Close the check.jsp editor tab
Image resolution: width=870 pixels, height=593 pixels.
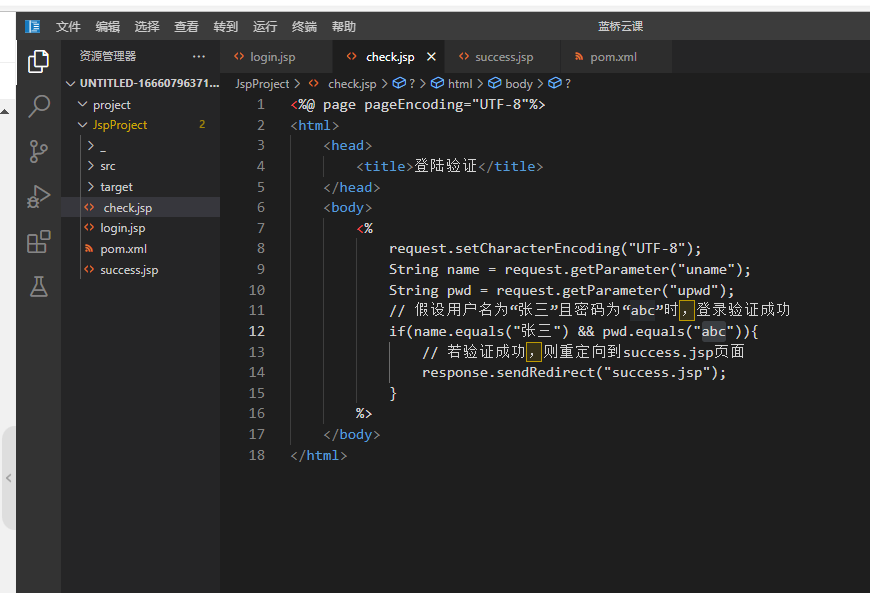tap(431, 57)
